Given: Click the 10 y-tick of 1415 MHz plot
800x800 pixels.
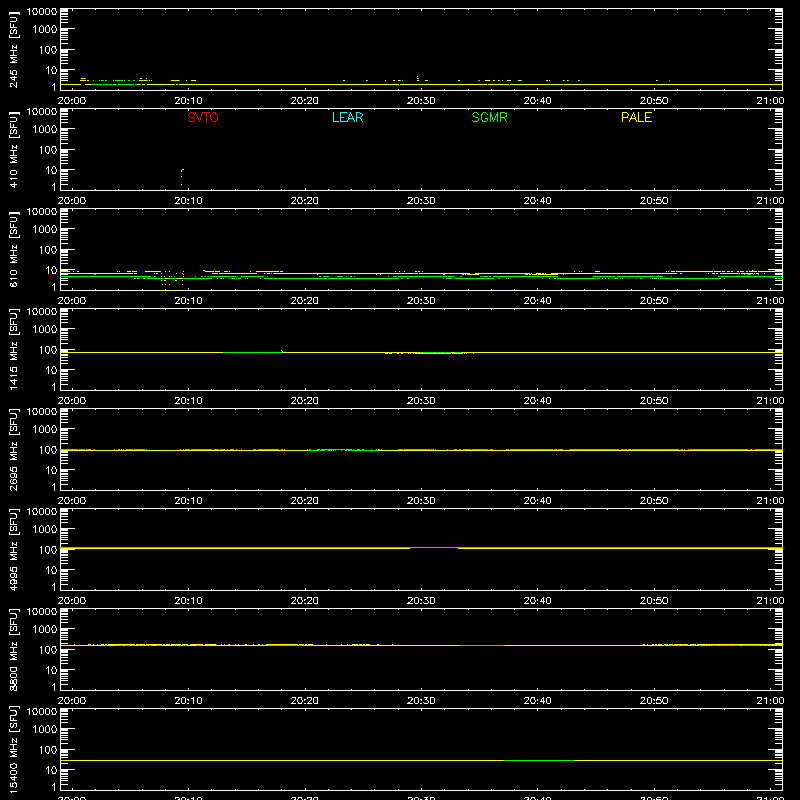Looking at the screenshot, I should 51,370.
